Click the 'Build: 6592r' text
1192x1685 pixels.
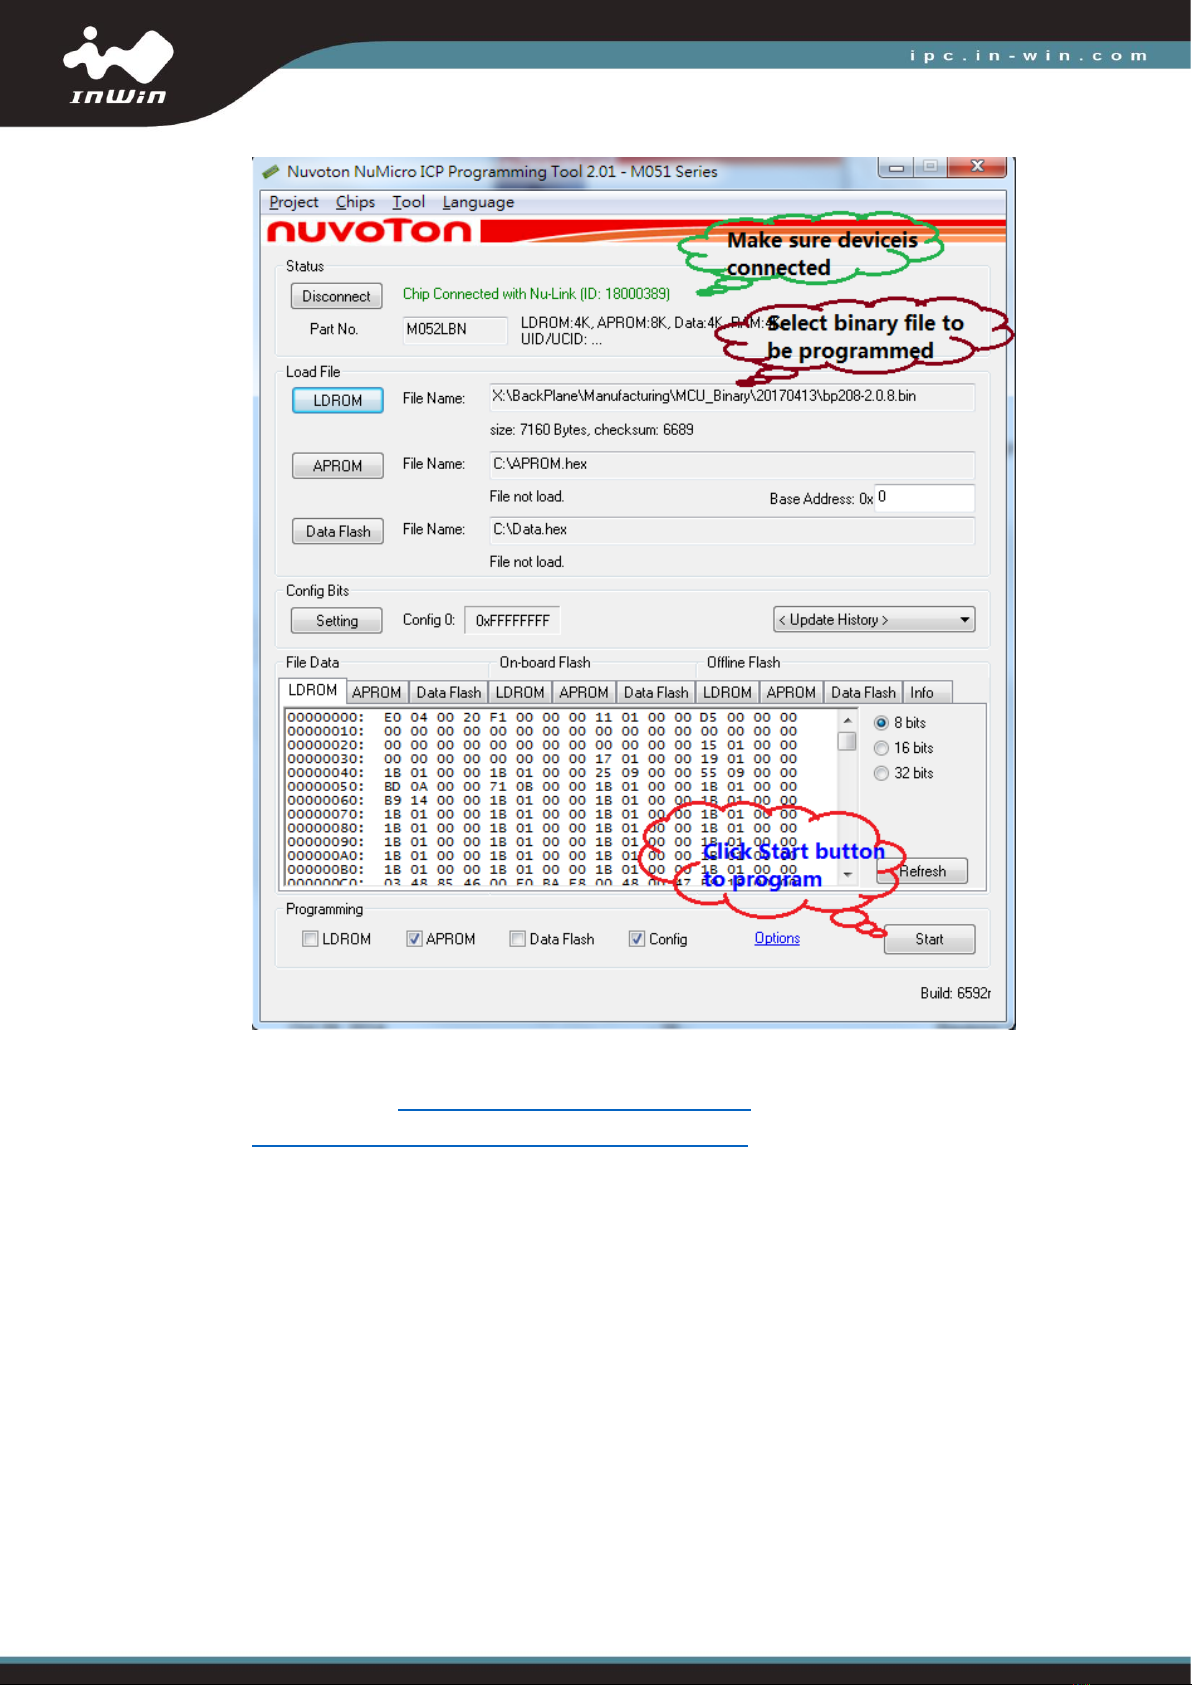[956, 993]
